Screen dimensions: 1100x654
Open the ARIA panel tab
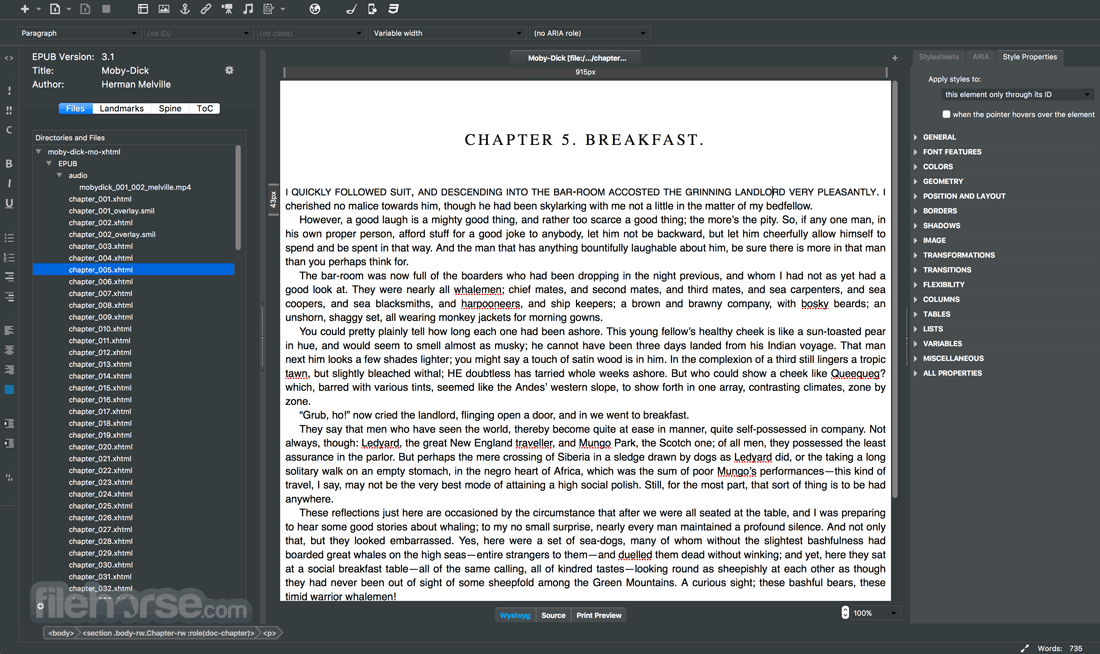(x=981, y=58)
